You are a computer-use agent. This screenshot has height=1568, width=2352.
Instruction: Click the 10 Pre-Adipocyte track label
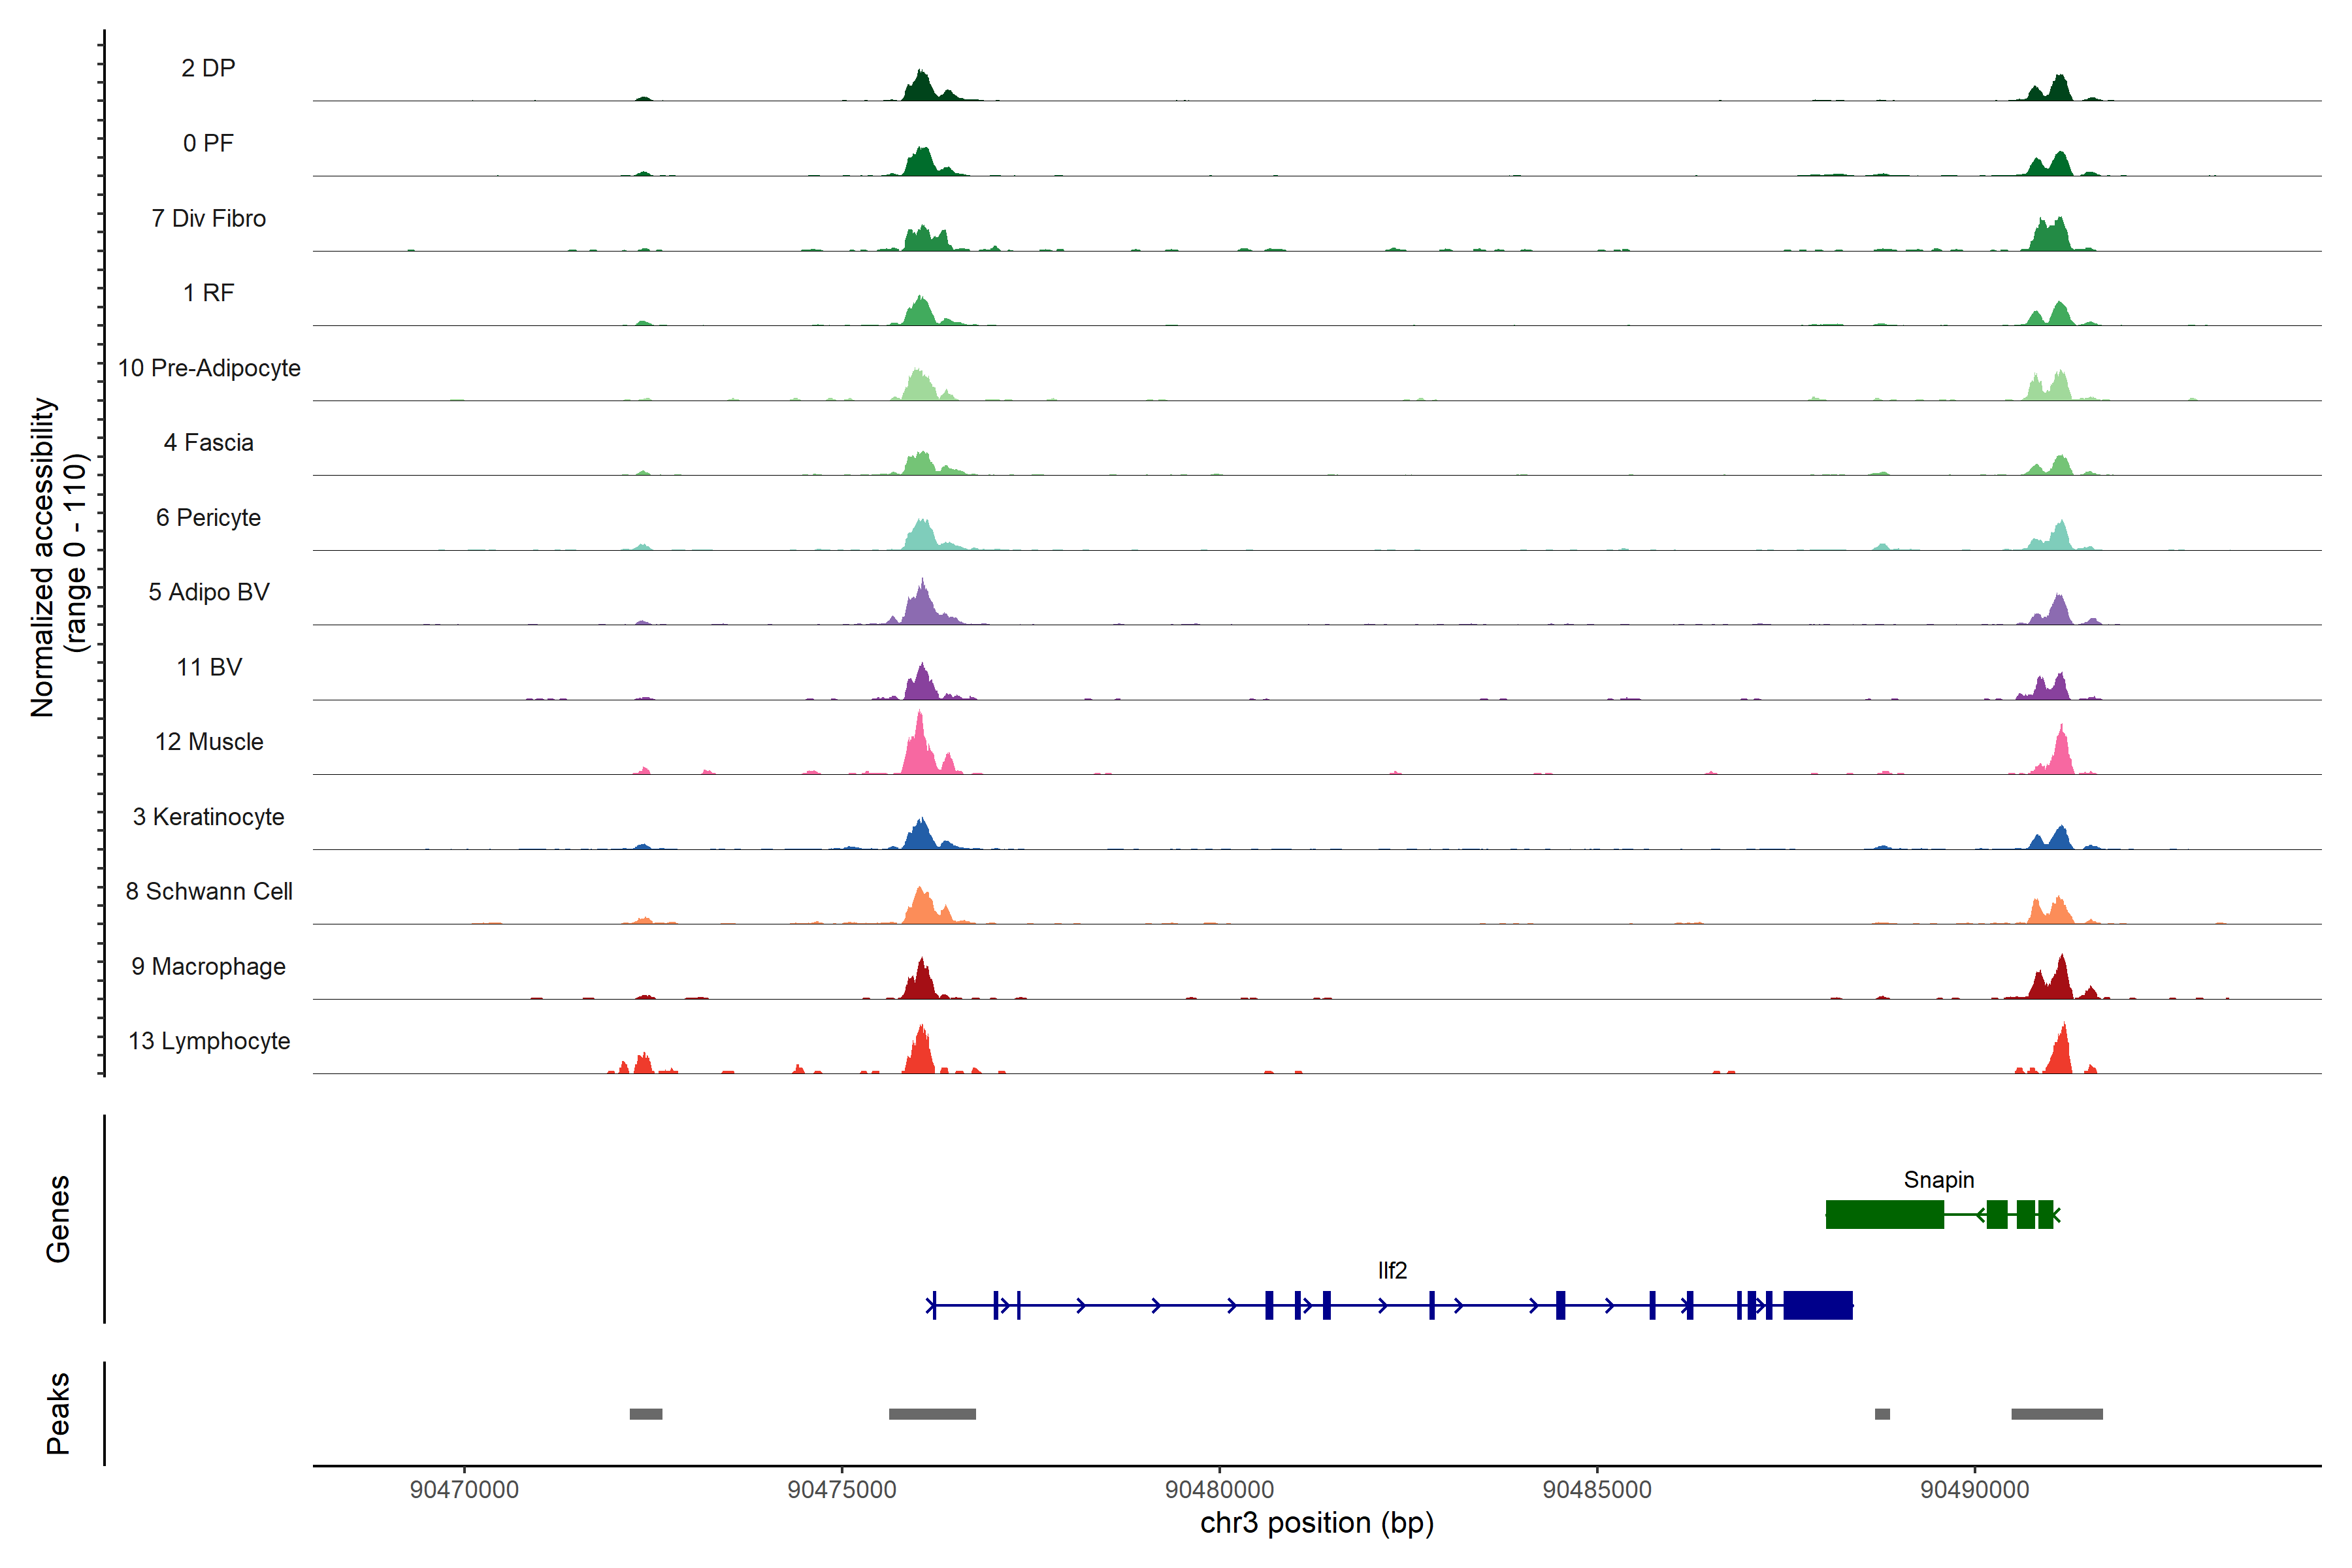click(208, 368)
